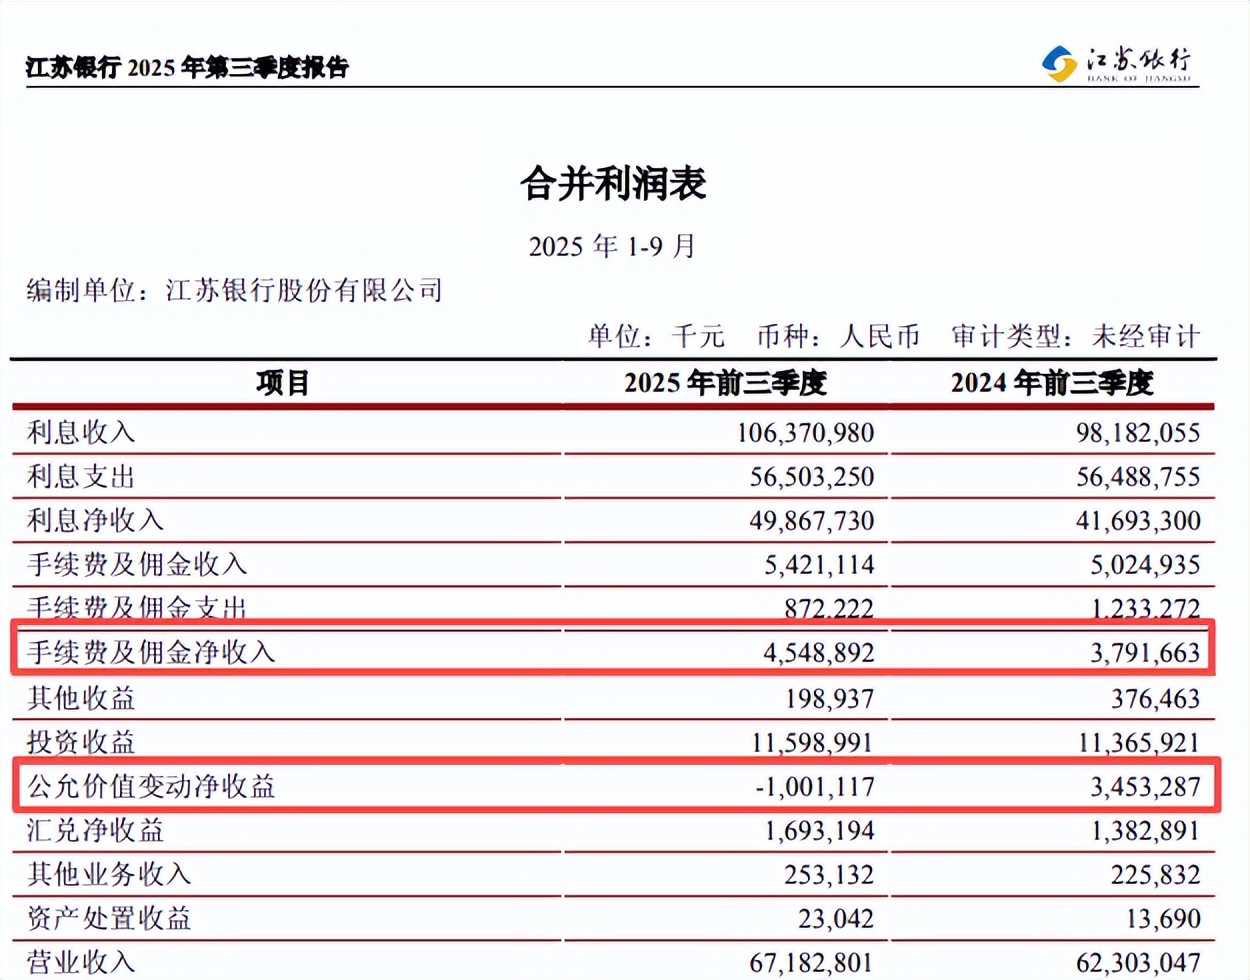Click the 利息支出 row label

click(x=81, y=477)
